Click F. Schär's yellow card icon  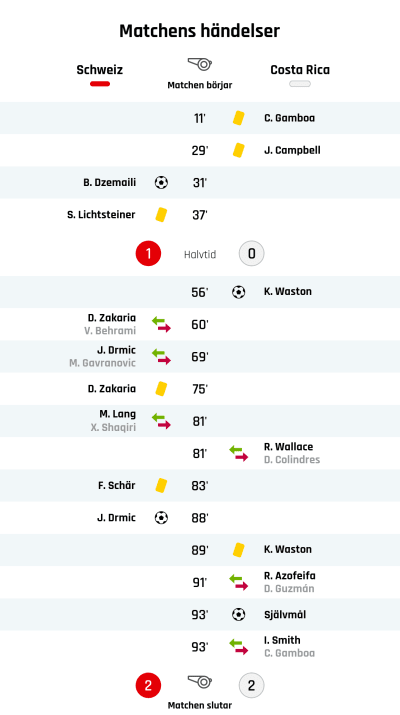coord(161,486)
